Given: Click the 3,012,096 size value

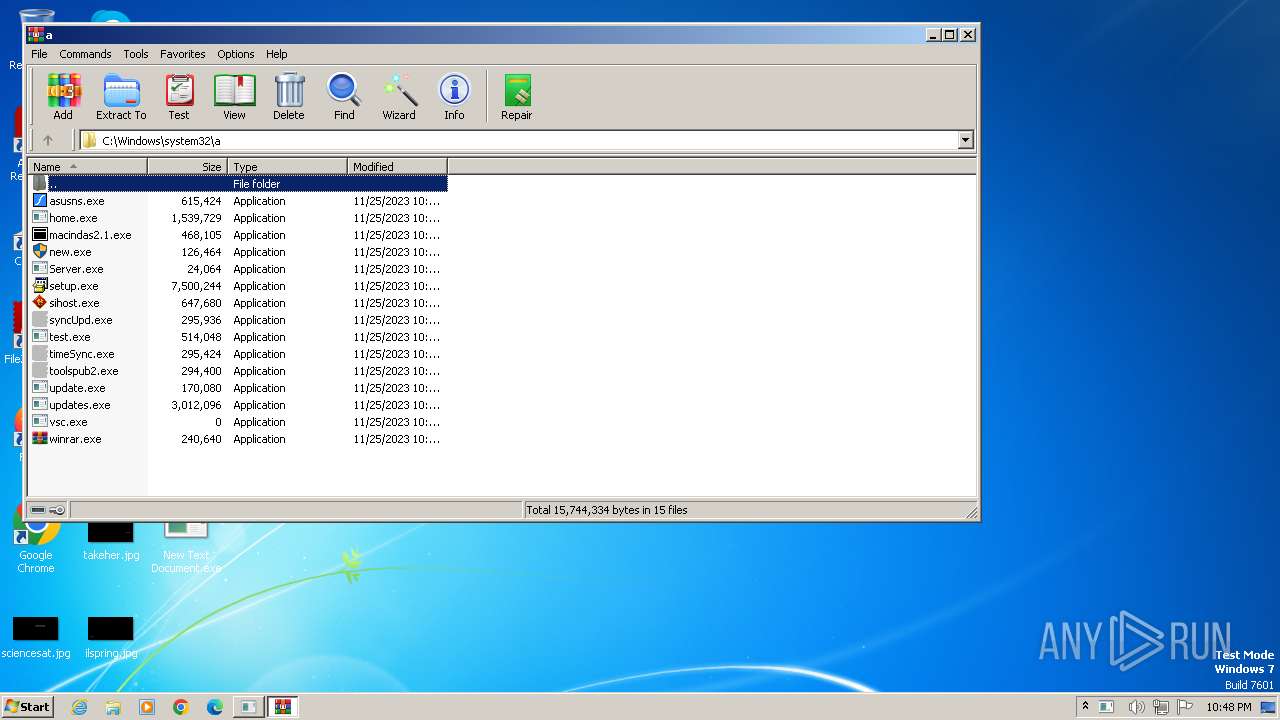Looking at the screenshot, I should [x=196, y=405].
